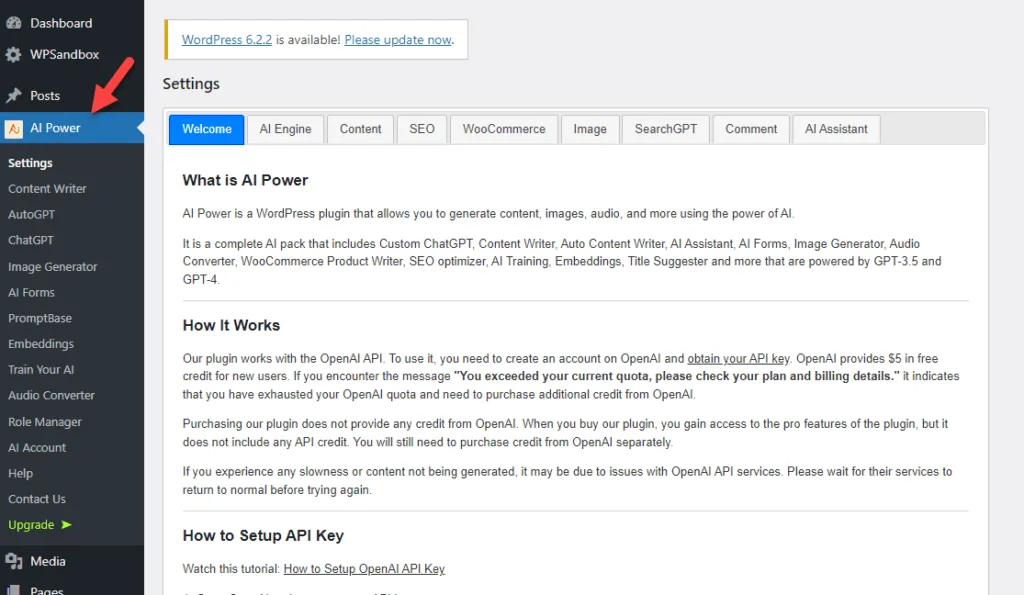Image resolution: width=1024 pixels, height=595 pixels.
Task: Open the SEO settings tab
Action: pos(422,129)
